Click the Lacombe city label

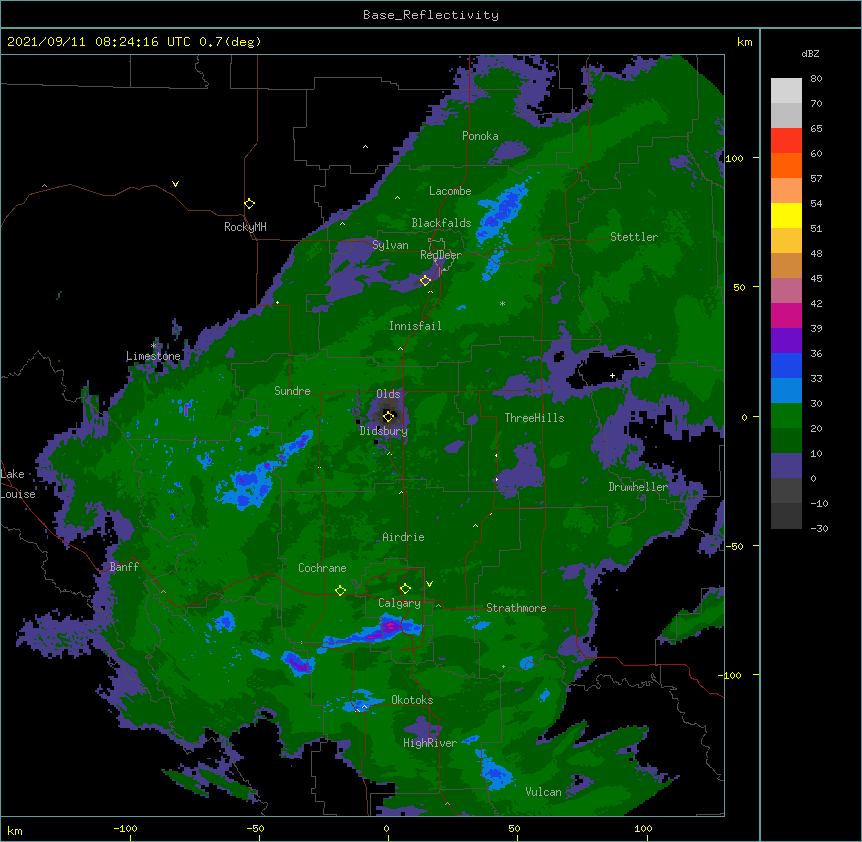tap(450, 191)
